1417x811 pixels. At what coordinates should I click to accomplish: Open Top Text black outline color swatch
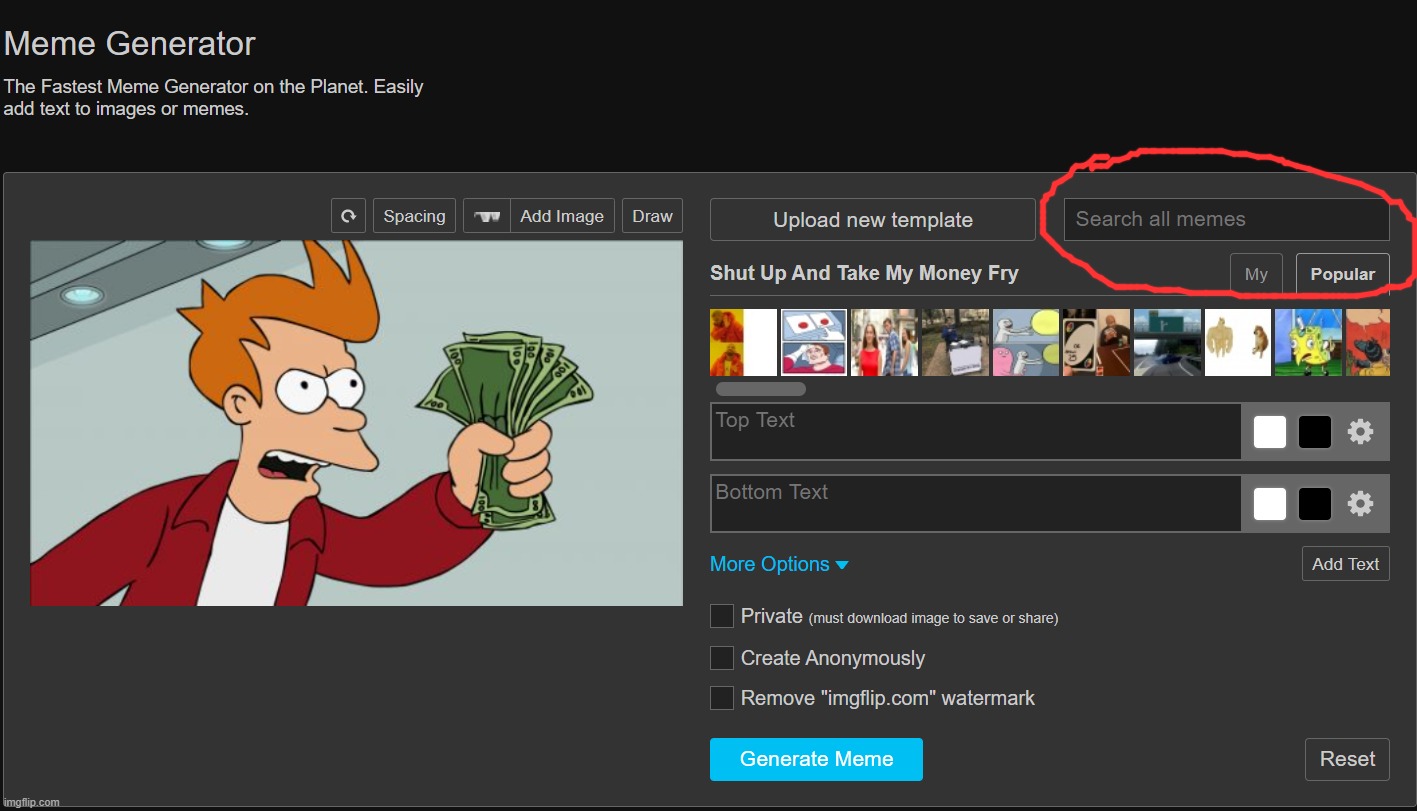(x=1315, y=432)
